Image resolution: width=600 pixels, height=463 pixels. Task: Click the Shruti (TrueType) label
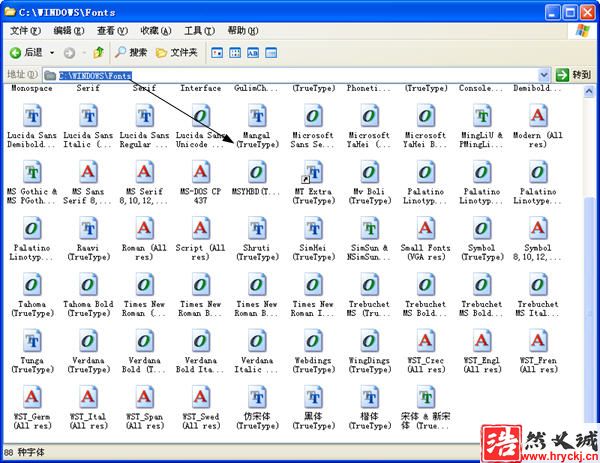tap(257, 253)
